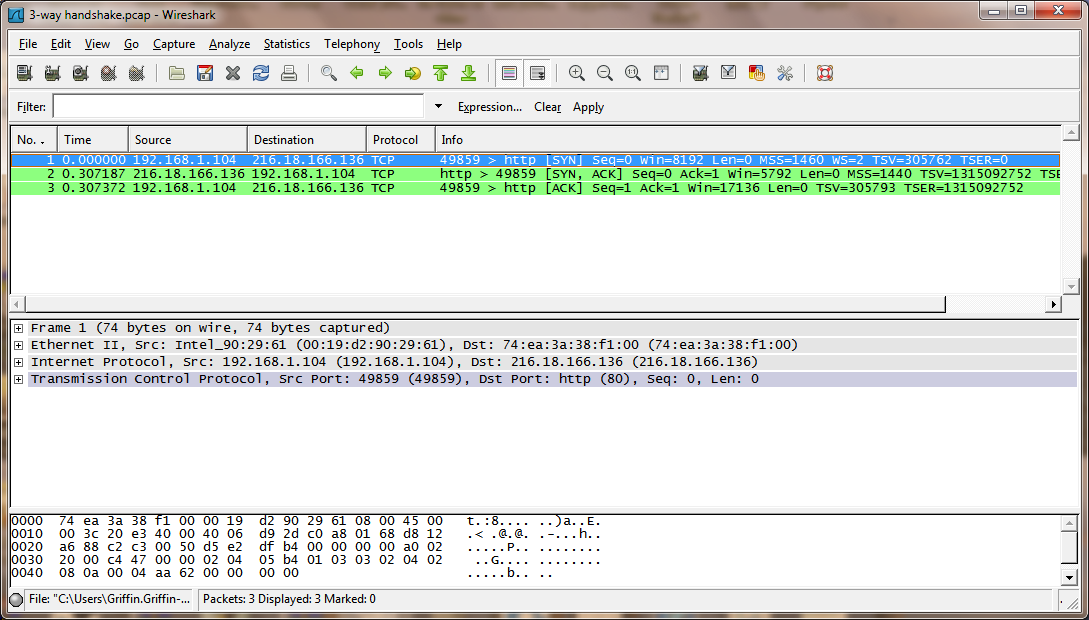Image resolution: width=1089 pixels, height=620 pixels.
Task: Open capture options toolbar icon
Action: pyautogui.click(x=53, y=73)
